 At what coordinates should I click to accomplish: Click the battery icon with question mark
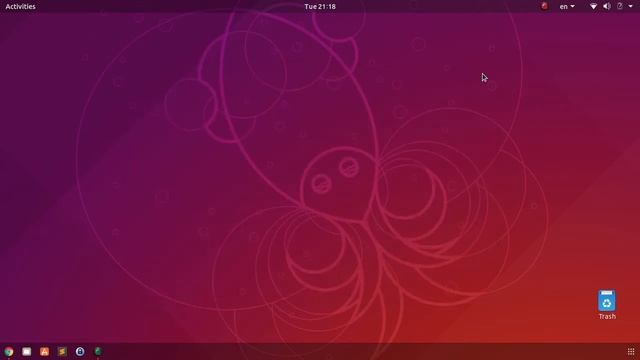pyautogui.click(x=620, y=7)
